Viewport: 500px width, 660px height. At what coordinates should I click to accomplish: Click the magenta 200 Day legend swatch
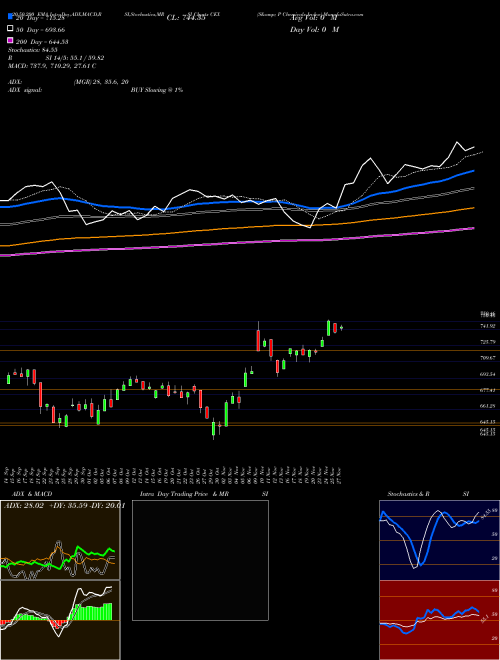(x=11, y=41)
